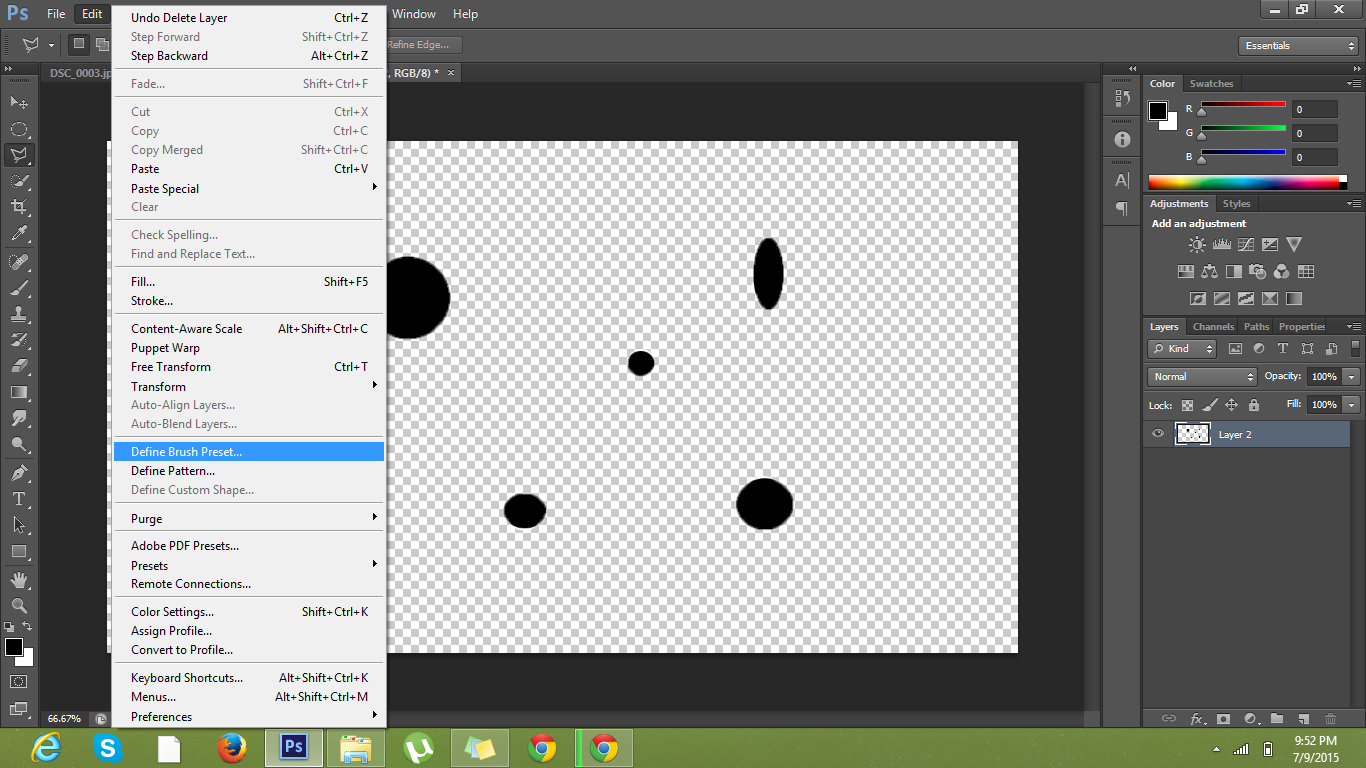Screen dimensions: 1366x768
Task: Select the Move tool
Action: coord(19,102)
